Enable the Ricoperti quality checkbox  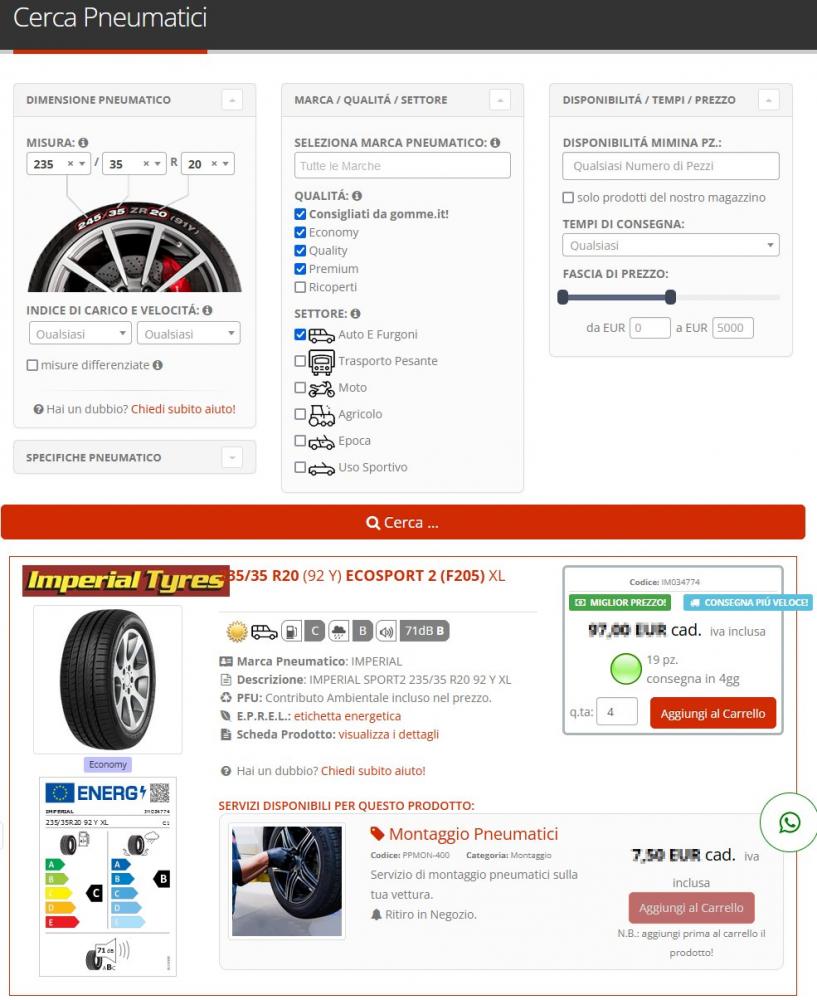[300, 287]
